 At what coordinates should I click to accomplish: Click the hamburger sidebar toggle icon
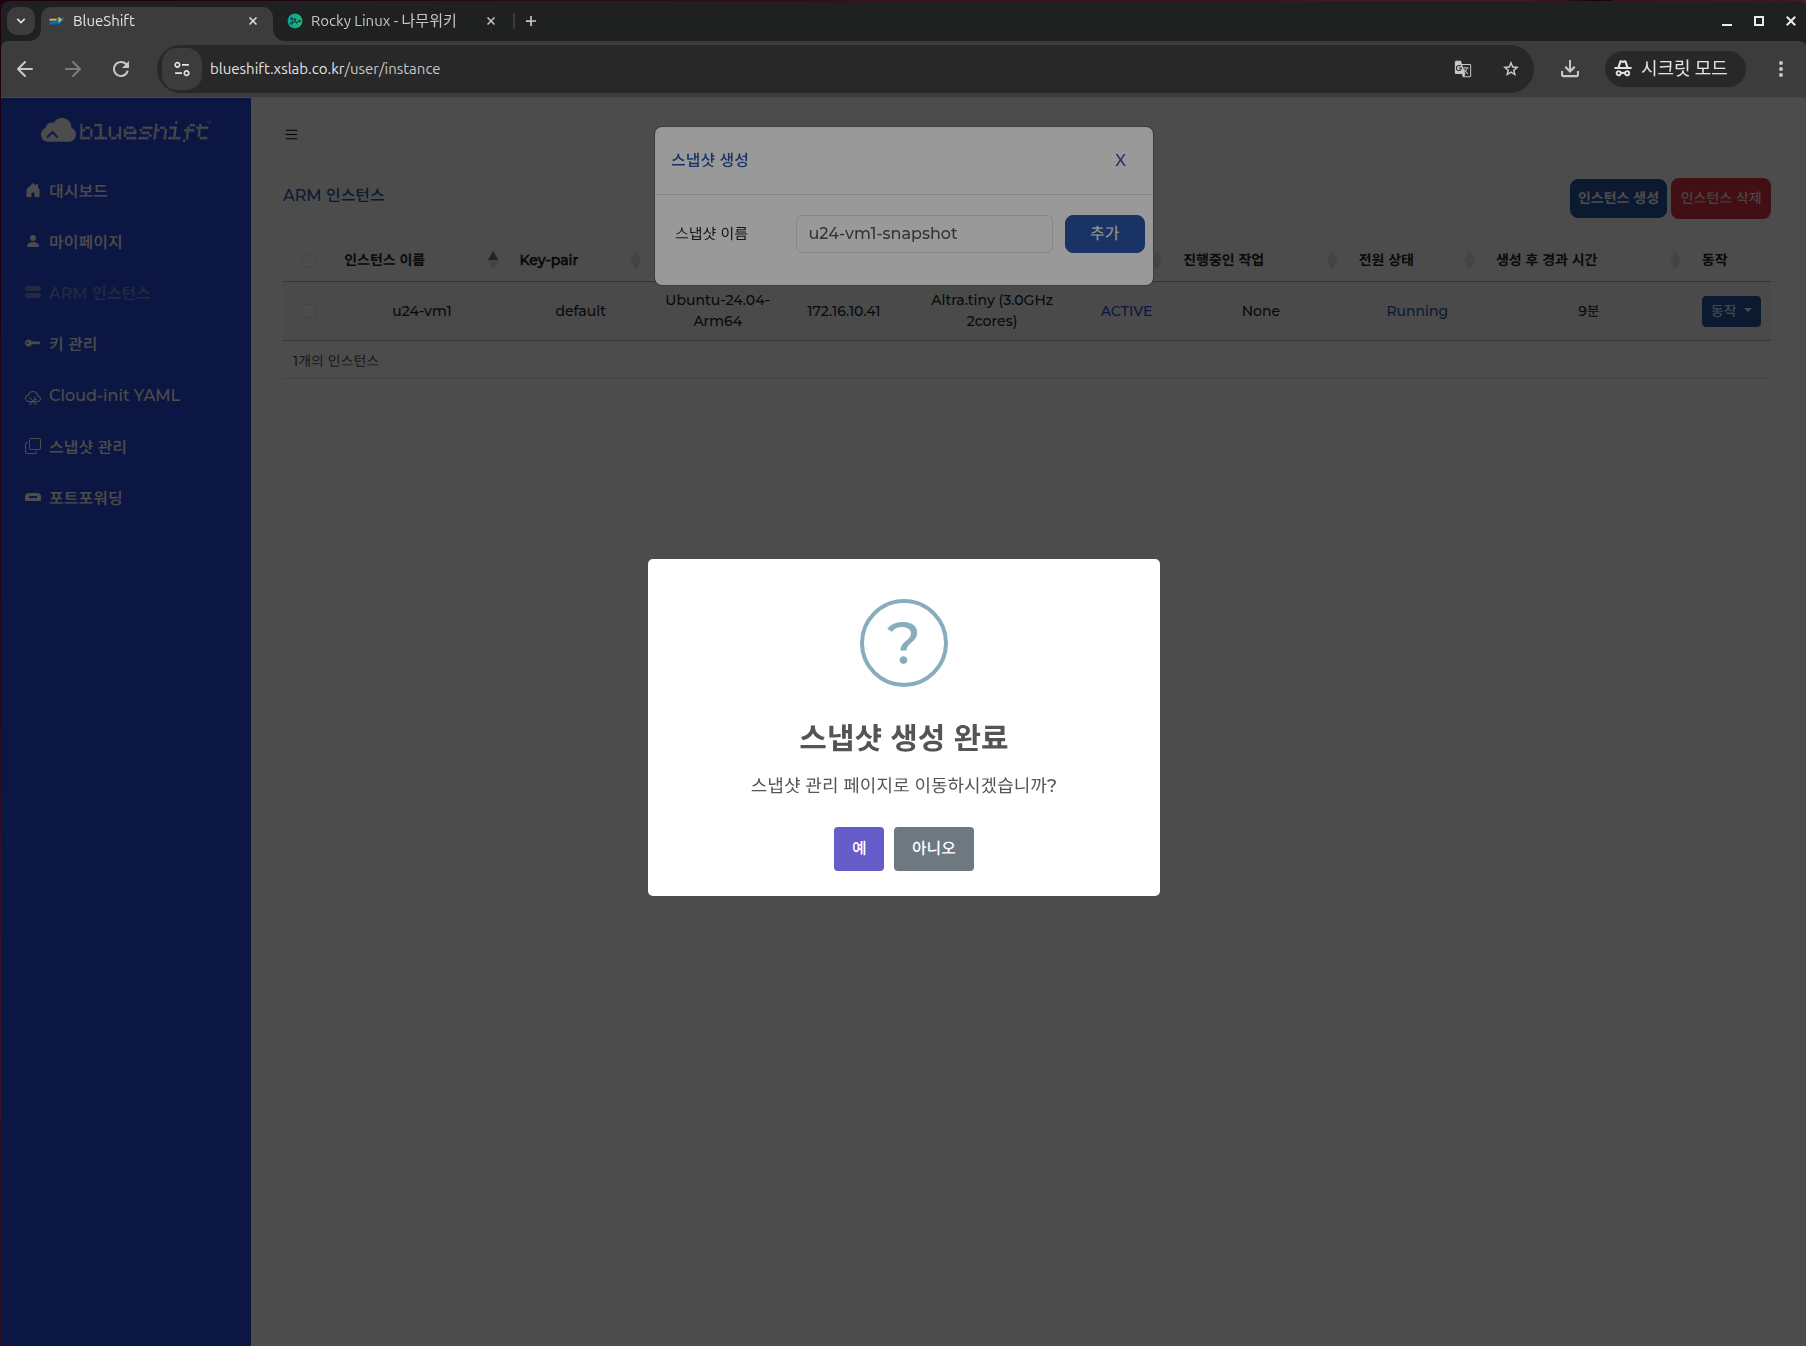[x=291, y=135]
